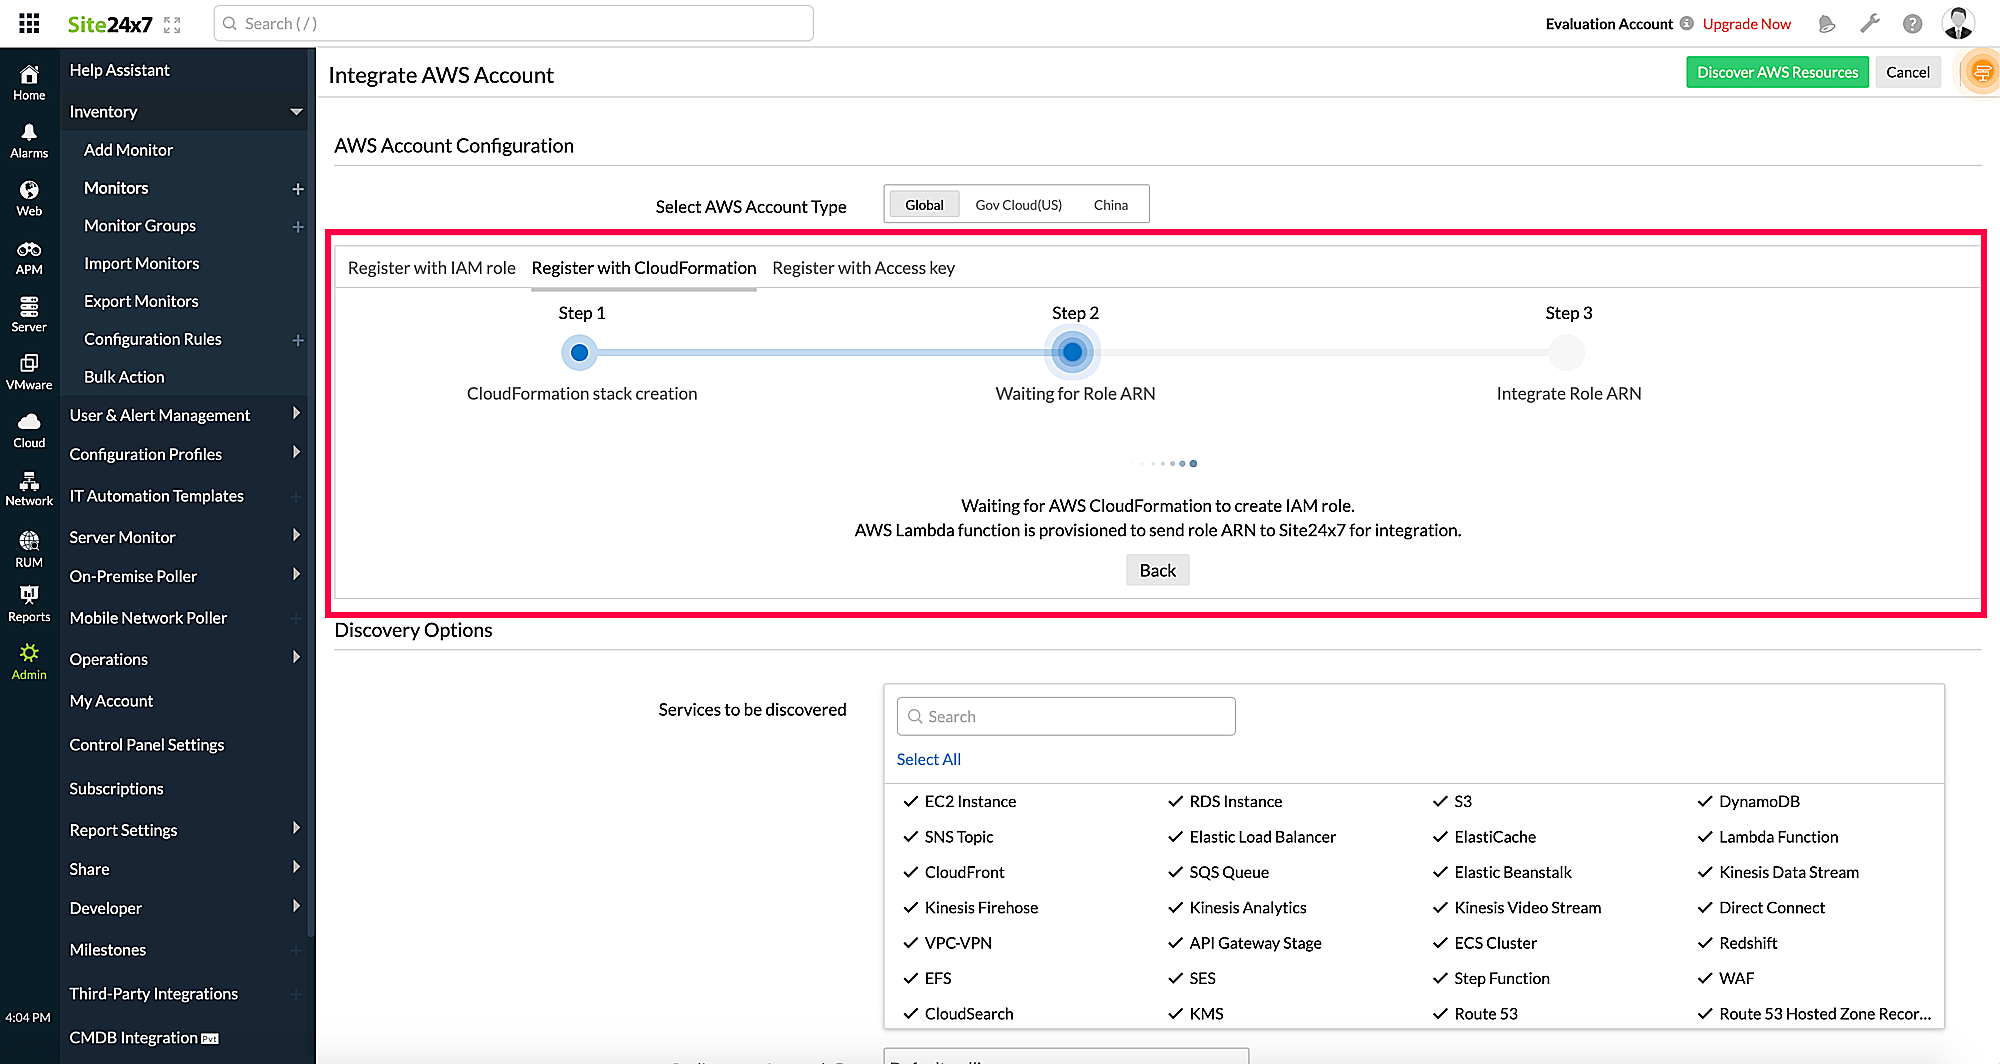This screenshot has width=2000, height=1064.
Task: Click the help question mark icon
Action: pyautogui.click(x=1912, y=24)
